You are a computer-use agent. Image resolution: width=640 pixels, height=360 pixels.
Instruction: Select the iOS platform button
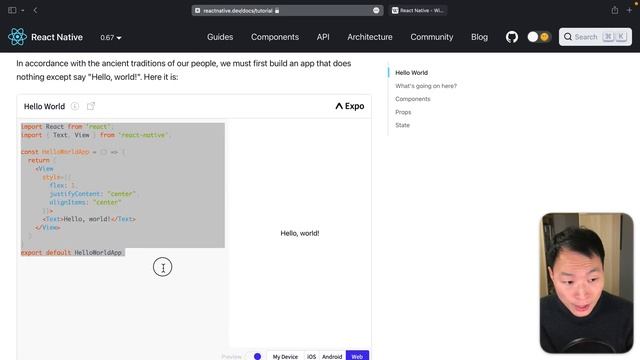click(311, 356)
